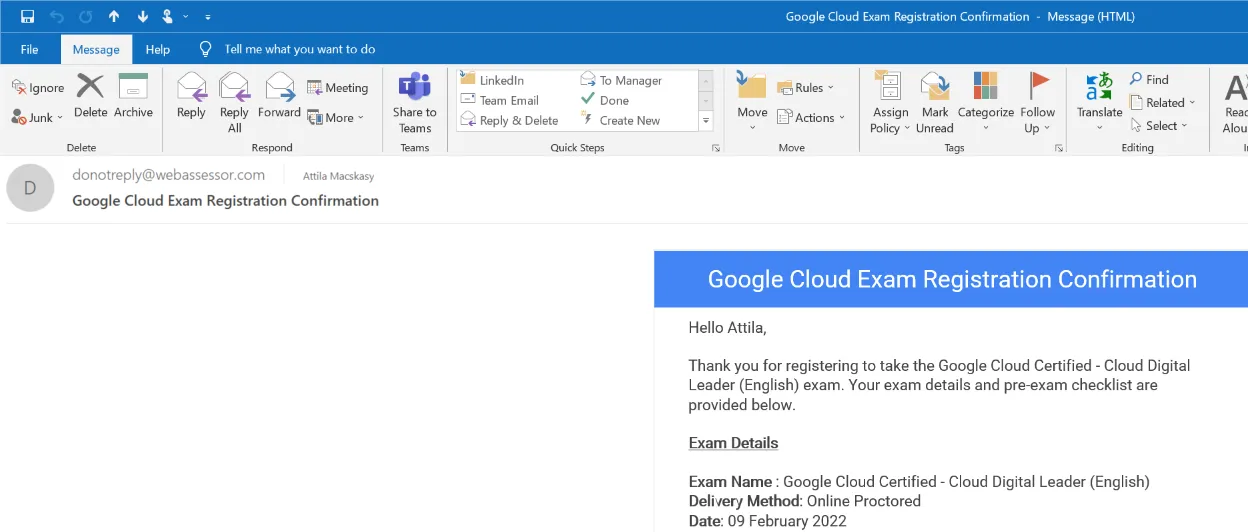
Task: Open the Actions dropdown
Action: click(811, 117)
